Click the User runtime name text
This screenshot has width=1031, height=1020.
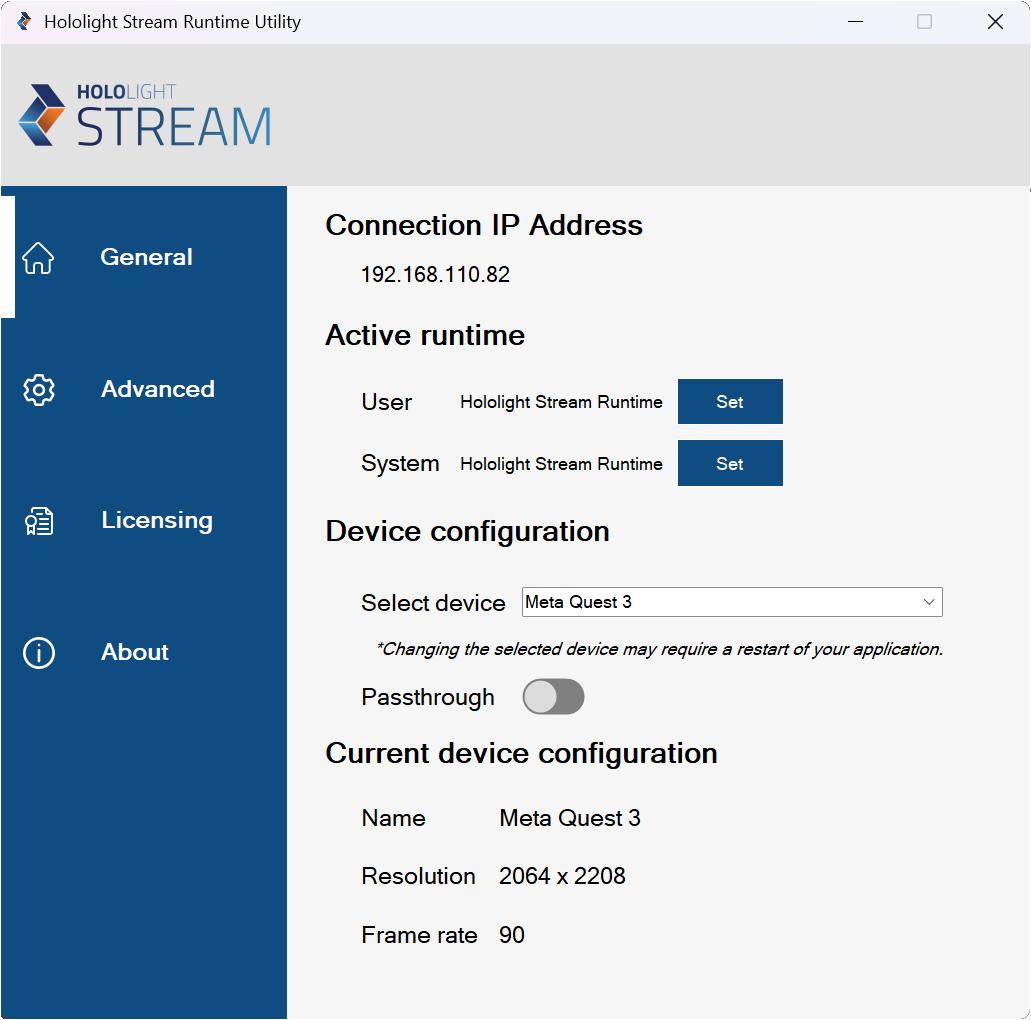[561, 402]
